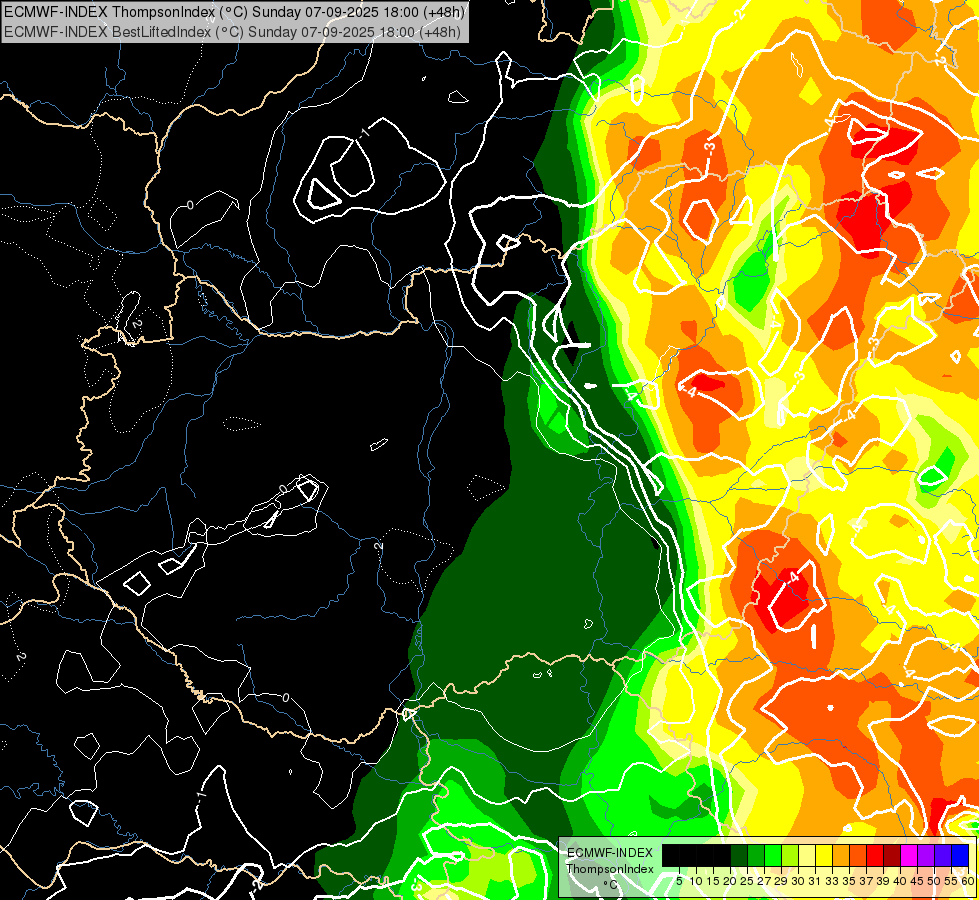Click the °C unit label in legend
This screenshot has width=979, height=900.
[x=611, y=885]
